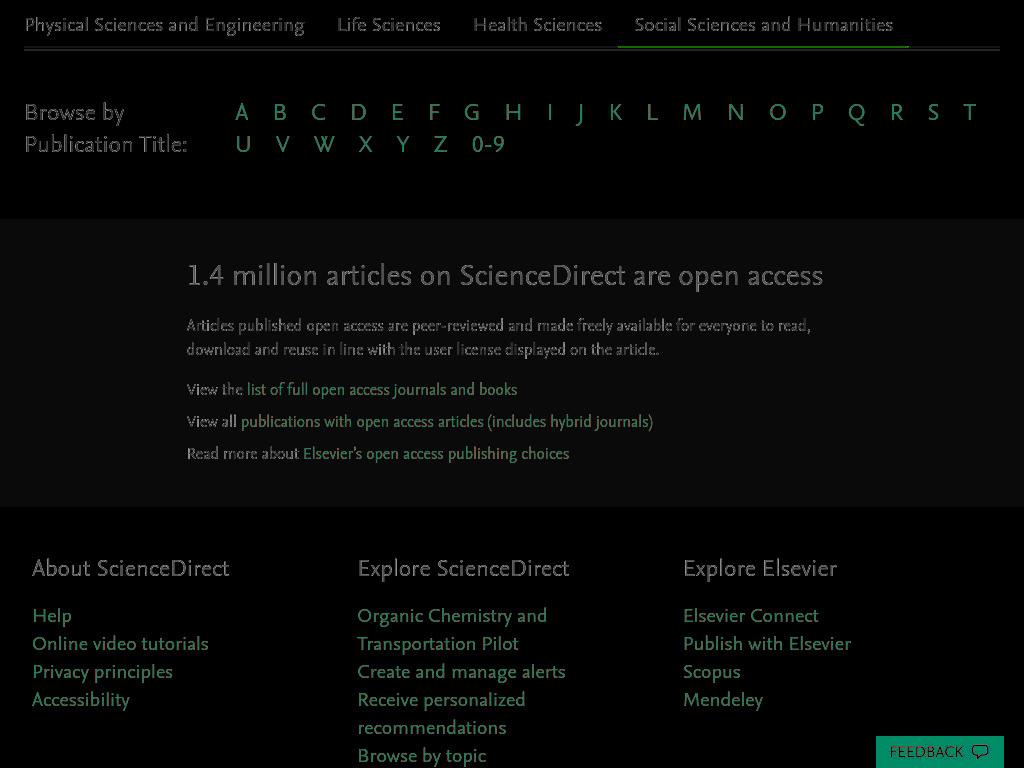Browse publication titles starting with F
This screenshot has height=768, width=1024.
click(x=434, y=112)
